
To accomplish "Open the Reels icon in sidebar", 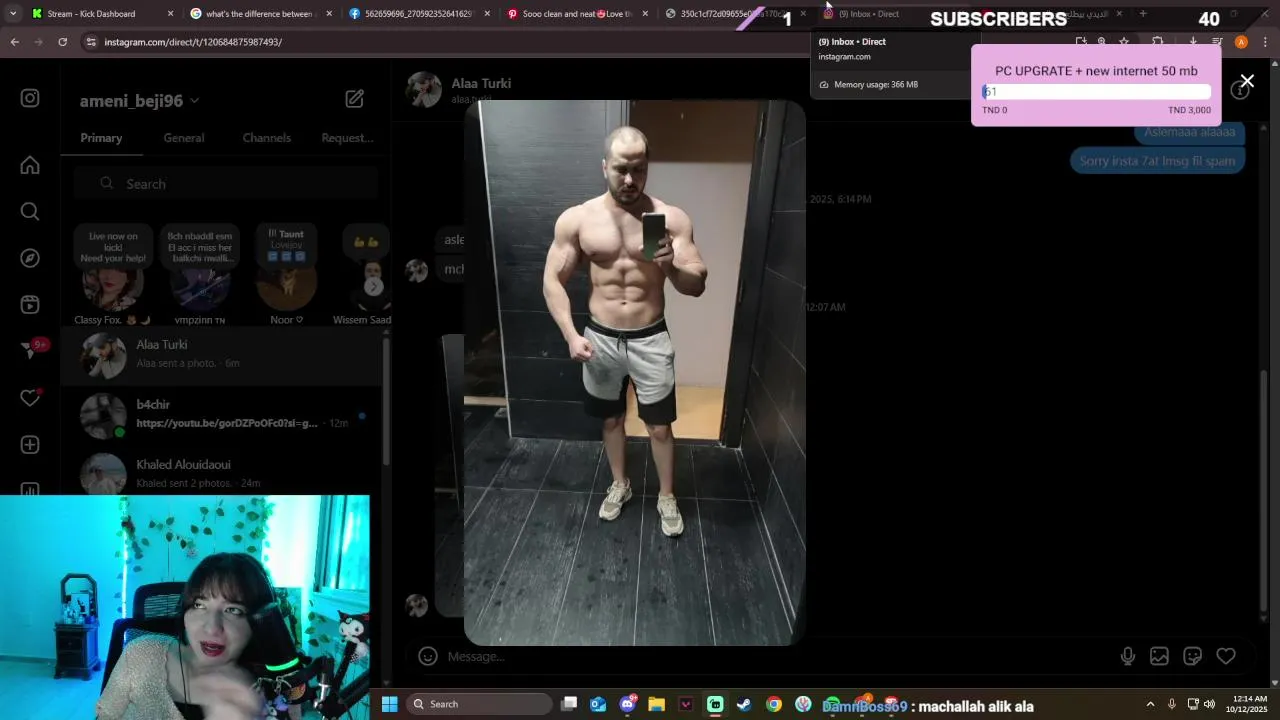I will (30, 305).
